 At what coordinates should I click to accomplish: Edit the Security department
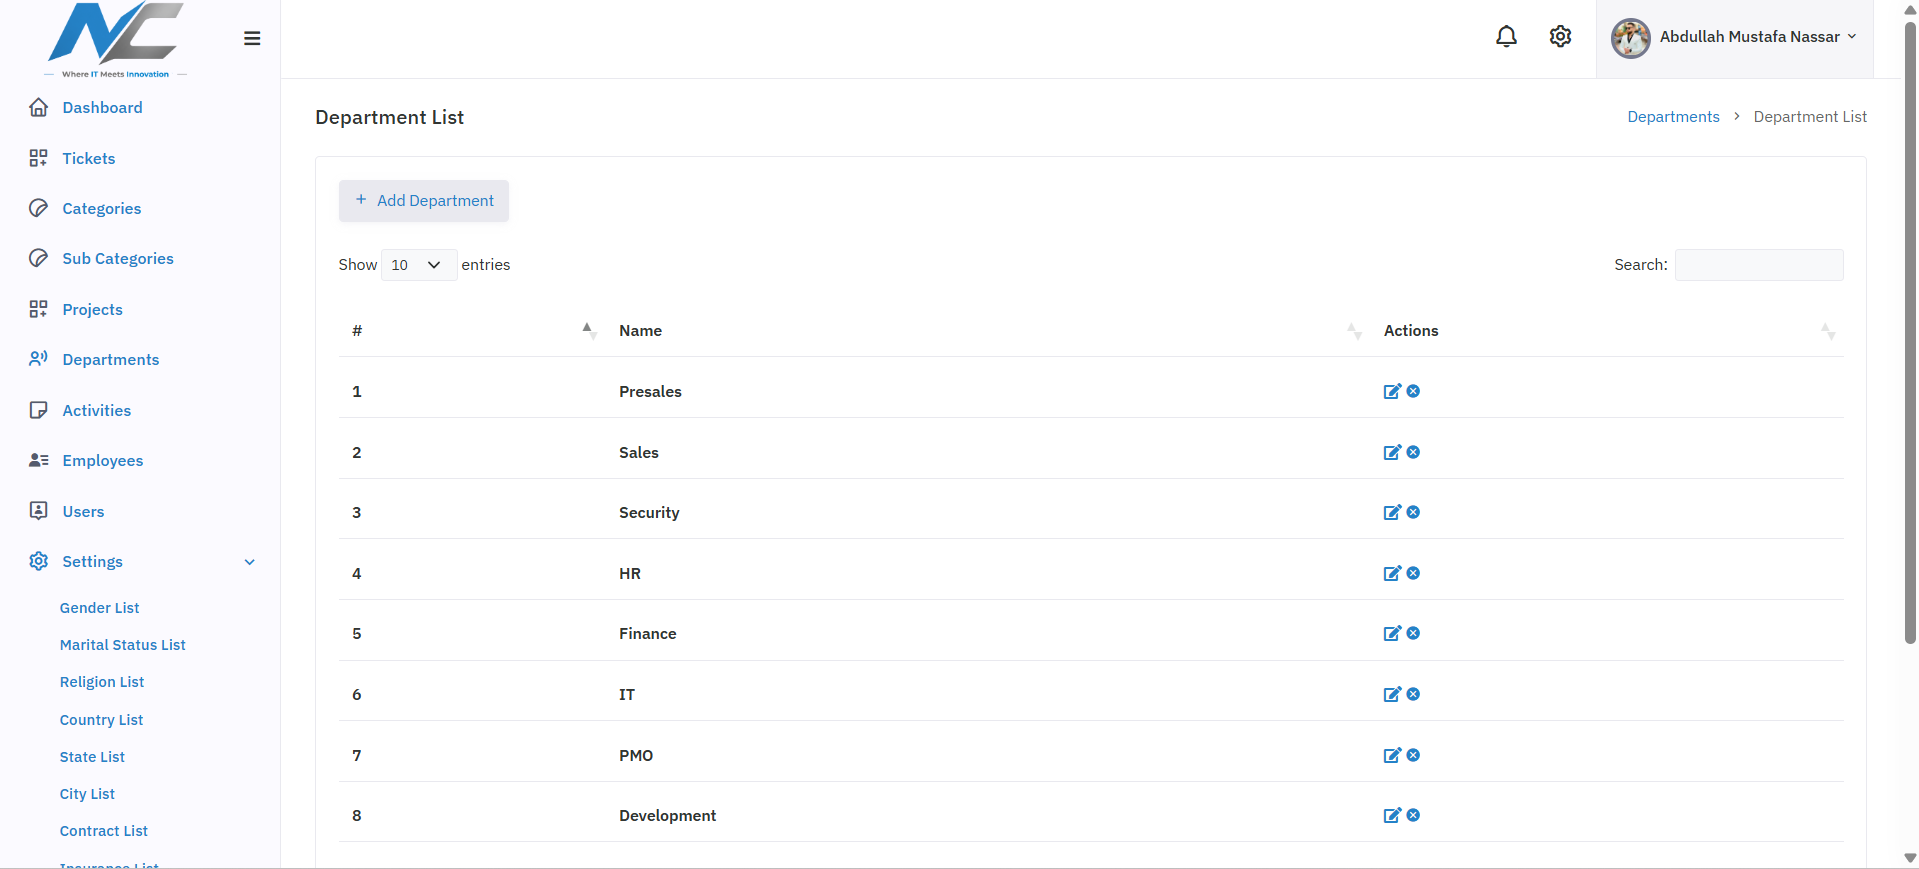[1392, 513]
